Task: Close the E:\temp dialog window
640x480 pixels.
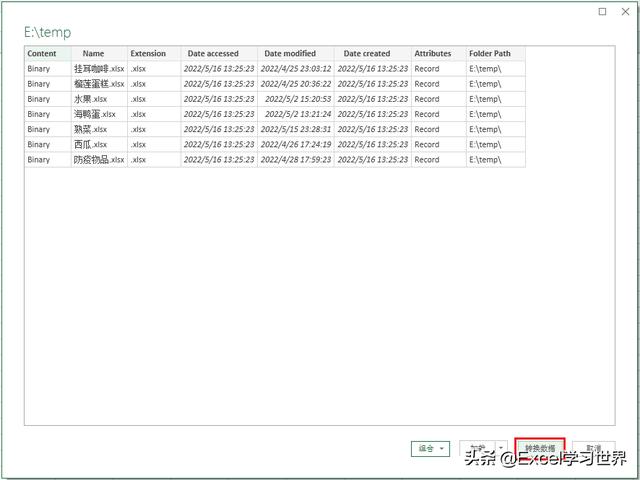Action: 626,12
